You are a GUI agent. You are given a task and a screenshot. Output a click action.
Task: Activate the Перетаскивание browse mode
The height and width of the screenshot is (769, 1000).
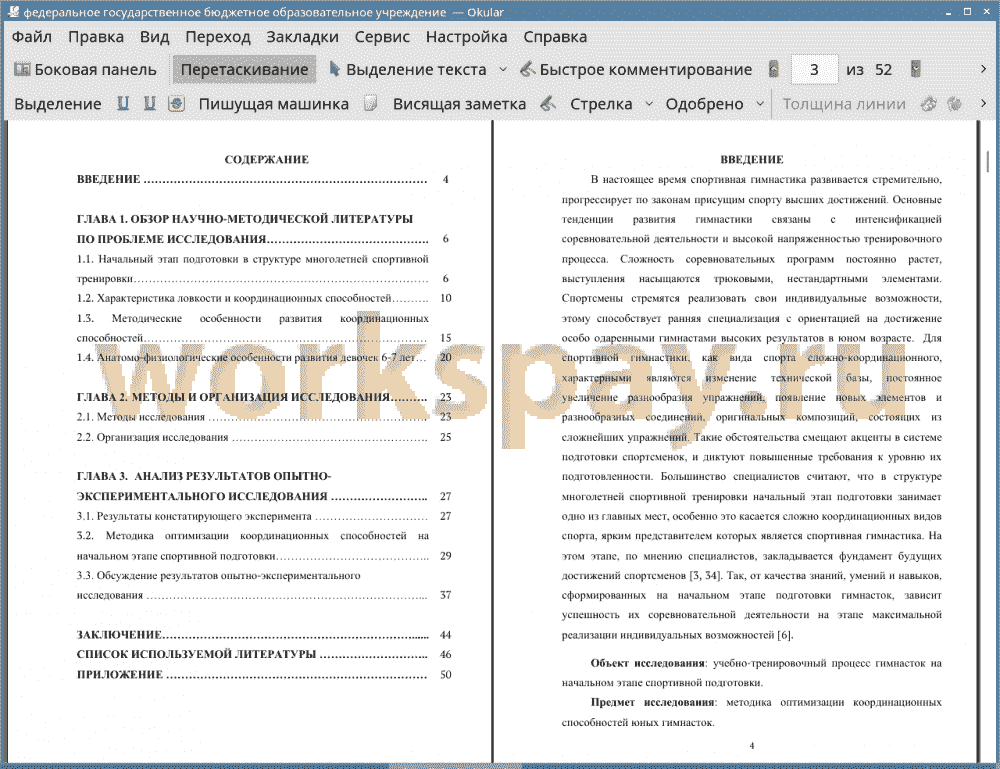click(244, 70)
